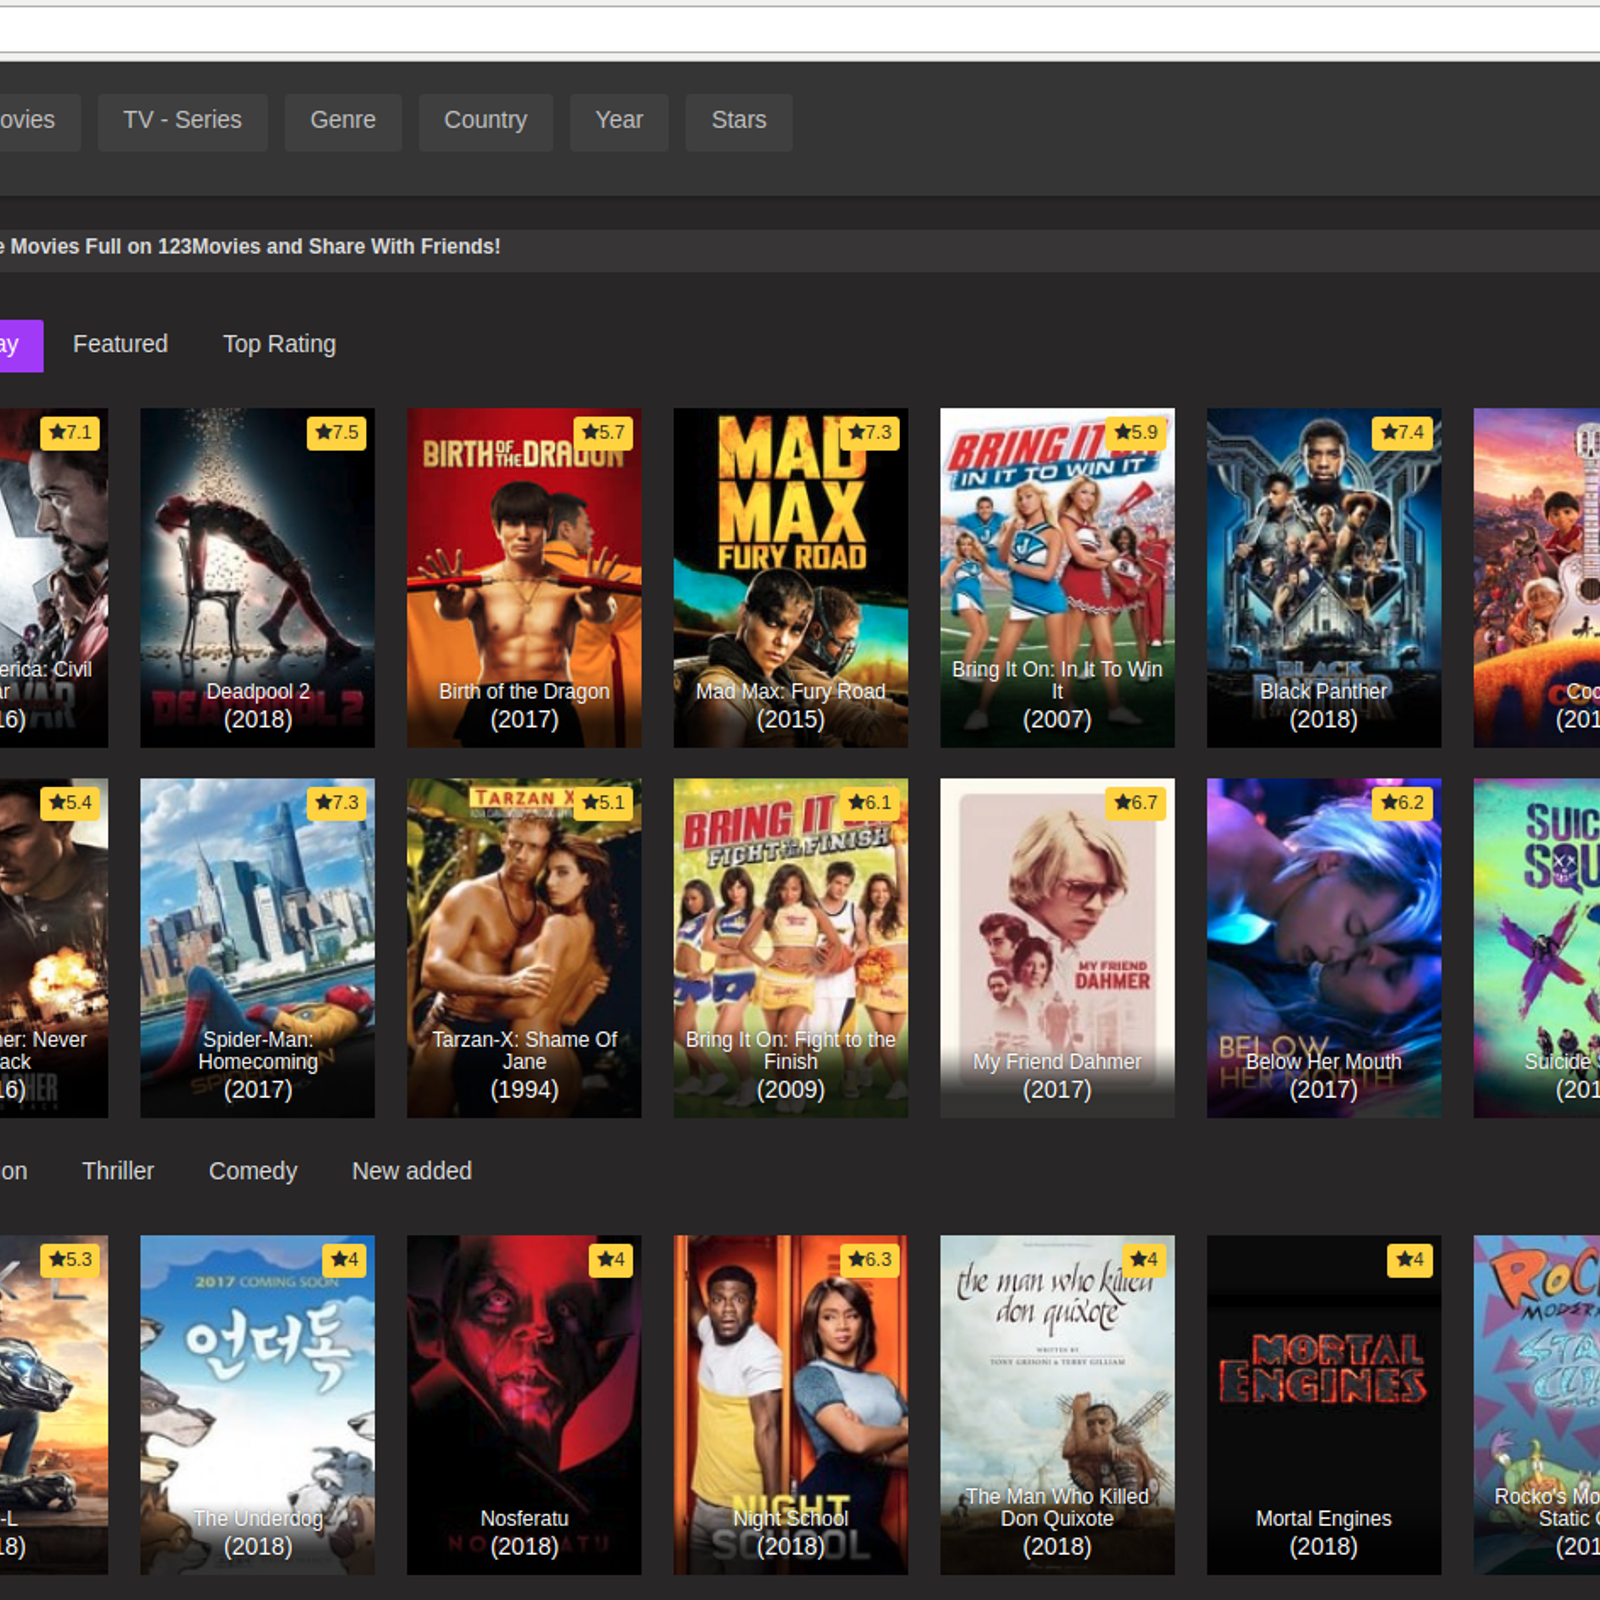This screenshot has width=1600, height=1600.
Task: Select the New added tab
Action: click(412, 1171)
